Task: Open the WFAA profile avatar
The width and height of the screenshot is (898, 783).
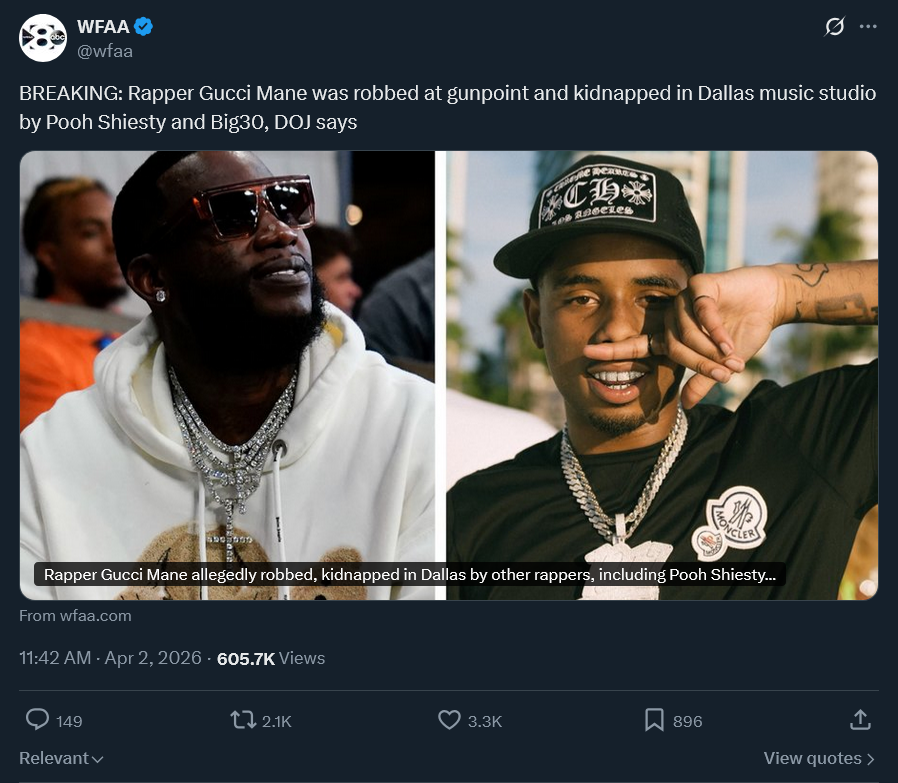Action: (x=43, y=38)
